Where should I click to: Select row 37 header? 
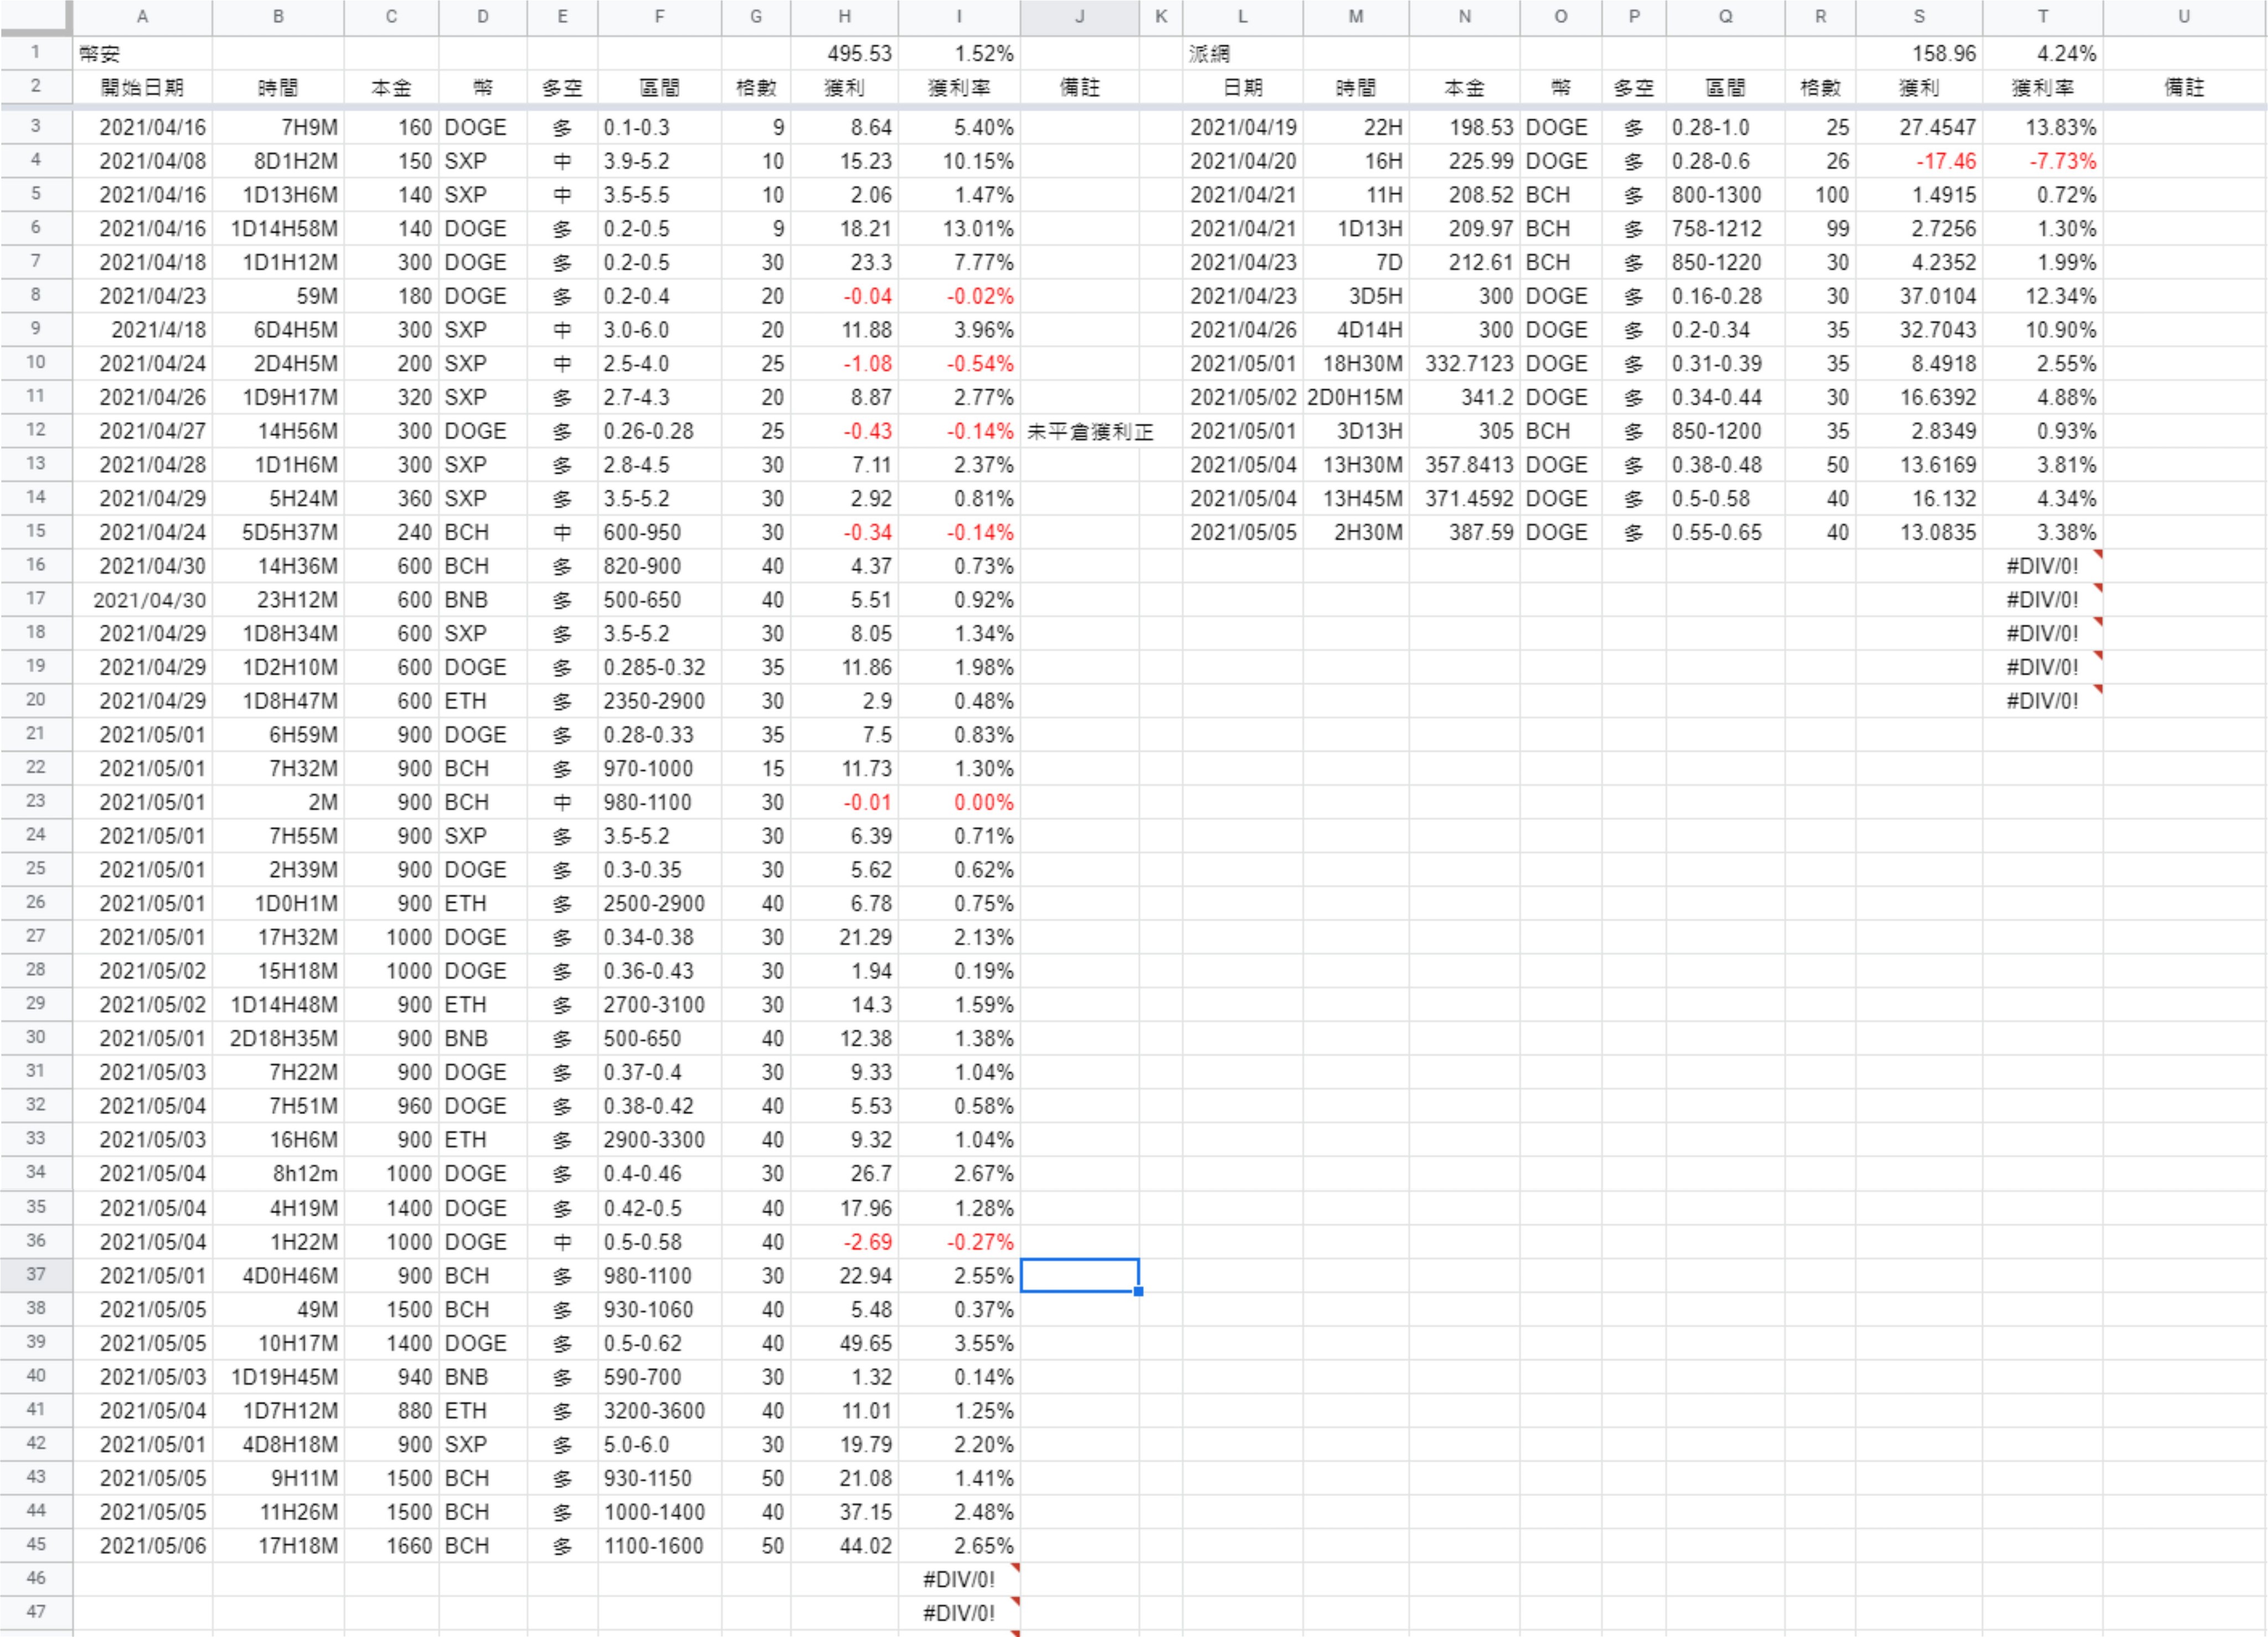[36, 1275]
